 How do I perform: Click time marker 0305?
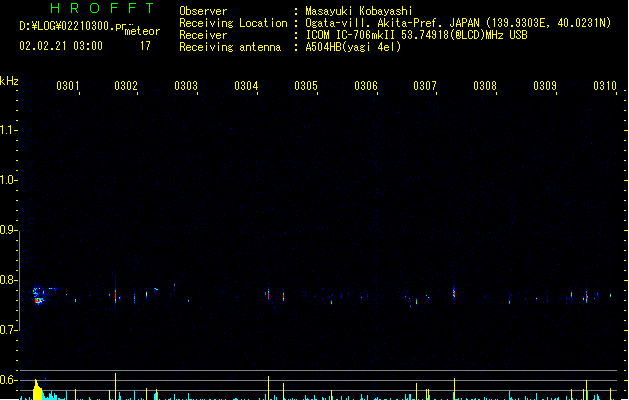coord(306,85)
